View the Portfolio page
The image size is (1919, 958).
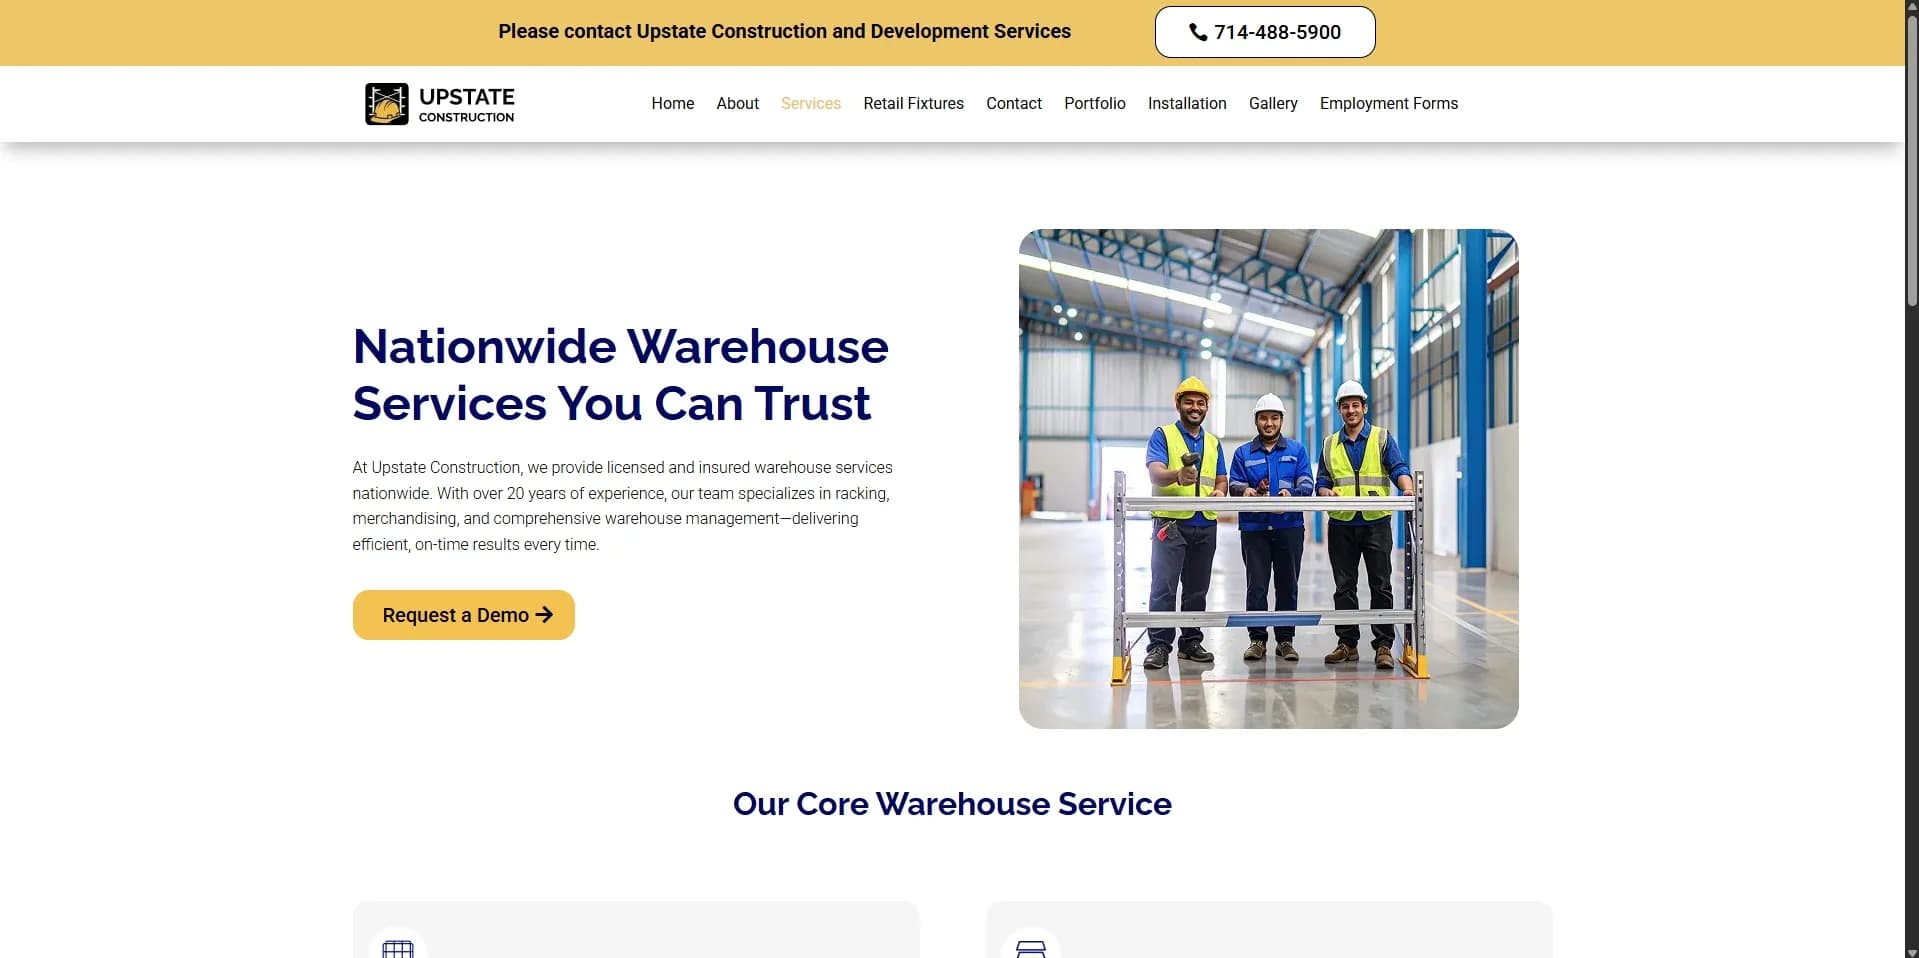pos(1094,103)
